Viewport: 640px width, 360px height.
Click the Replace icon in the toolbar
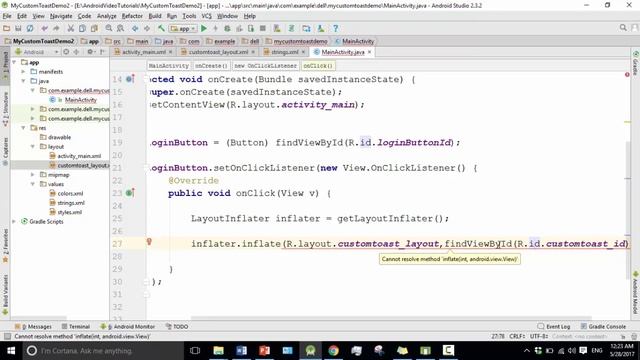(120, 29)
